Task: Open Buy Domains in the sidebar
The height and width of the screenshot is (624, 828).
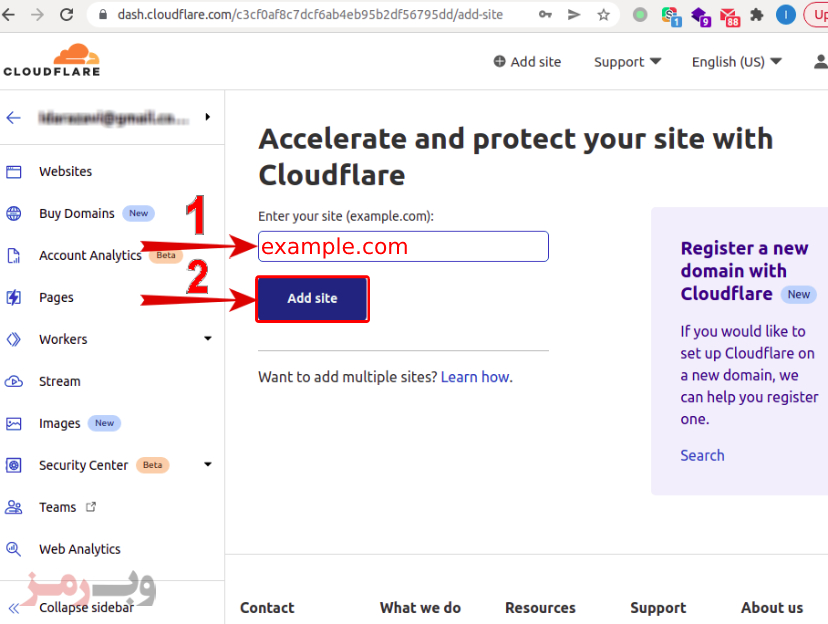Action: (77, 213)
